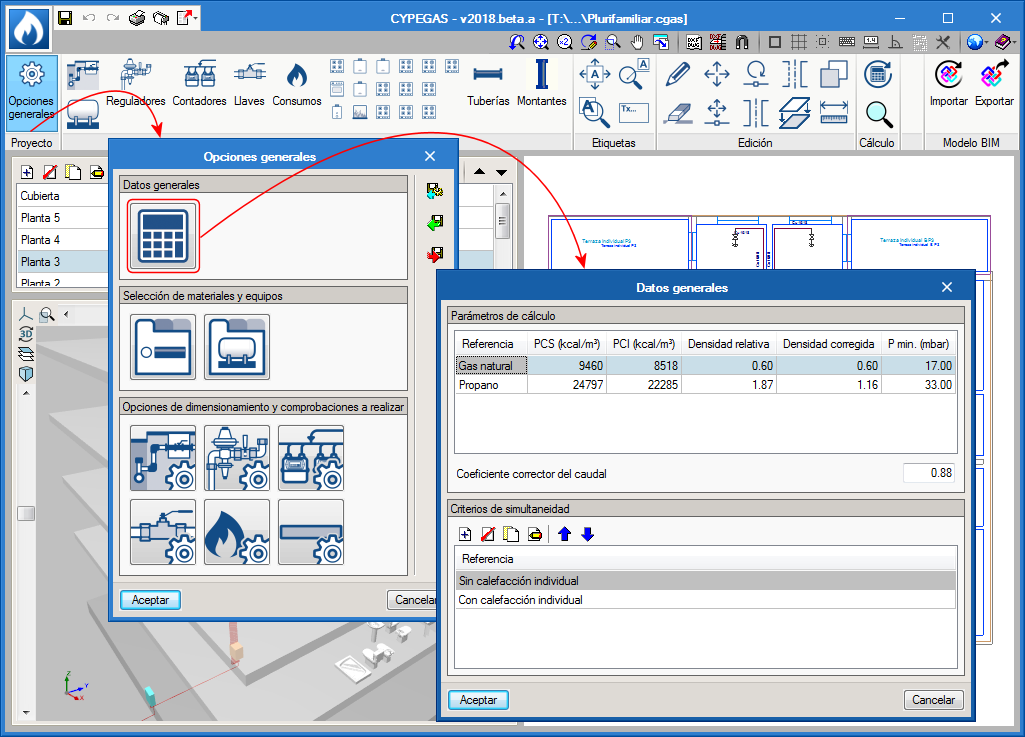Open the wrench and screwdriver settings icon

[x=943, y=43]
